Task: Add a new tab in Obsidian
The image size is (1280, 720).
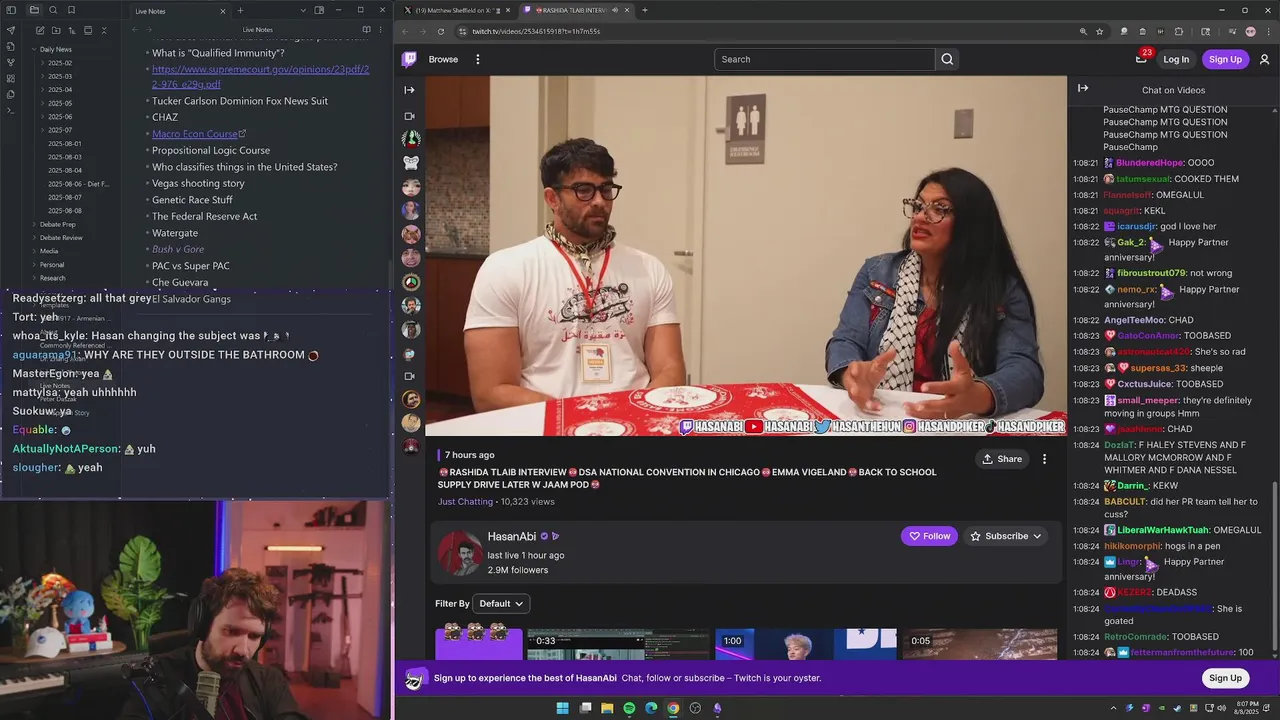Action: [240, 10]
